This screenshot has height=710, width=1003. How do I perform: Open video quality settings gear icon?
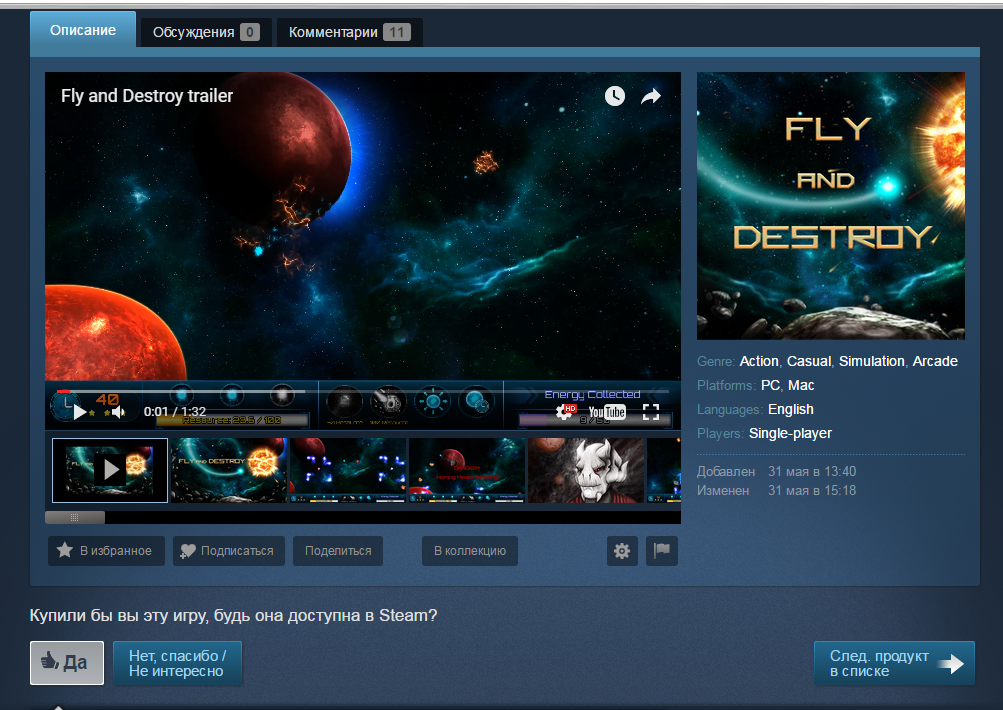tap(564, 412)
